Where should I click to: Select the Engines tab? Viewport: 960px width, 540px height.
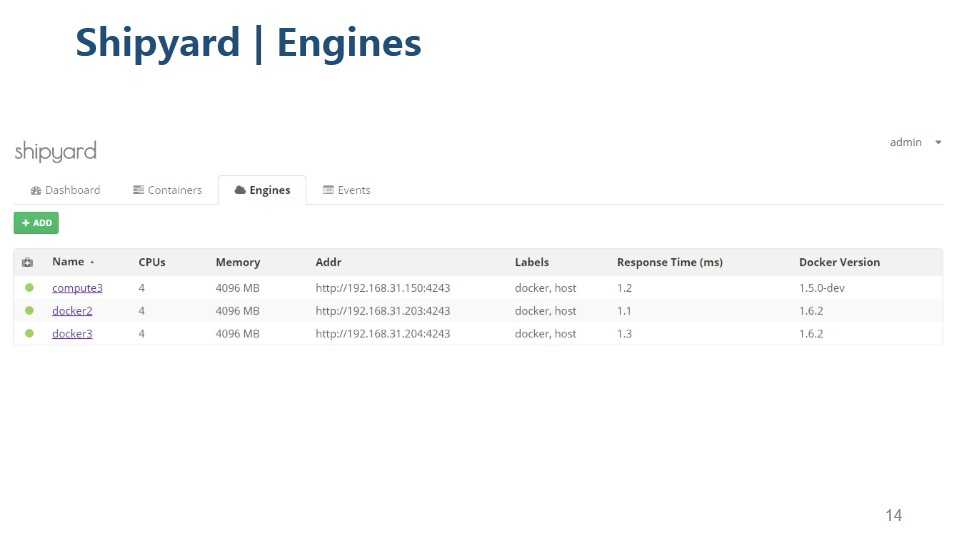tap(262, 190)
